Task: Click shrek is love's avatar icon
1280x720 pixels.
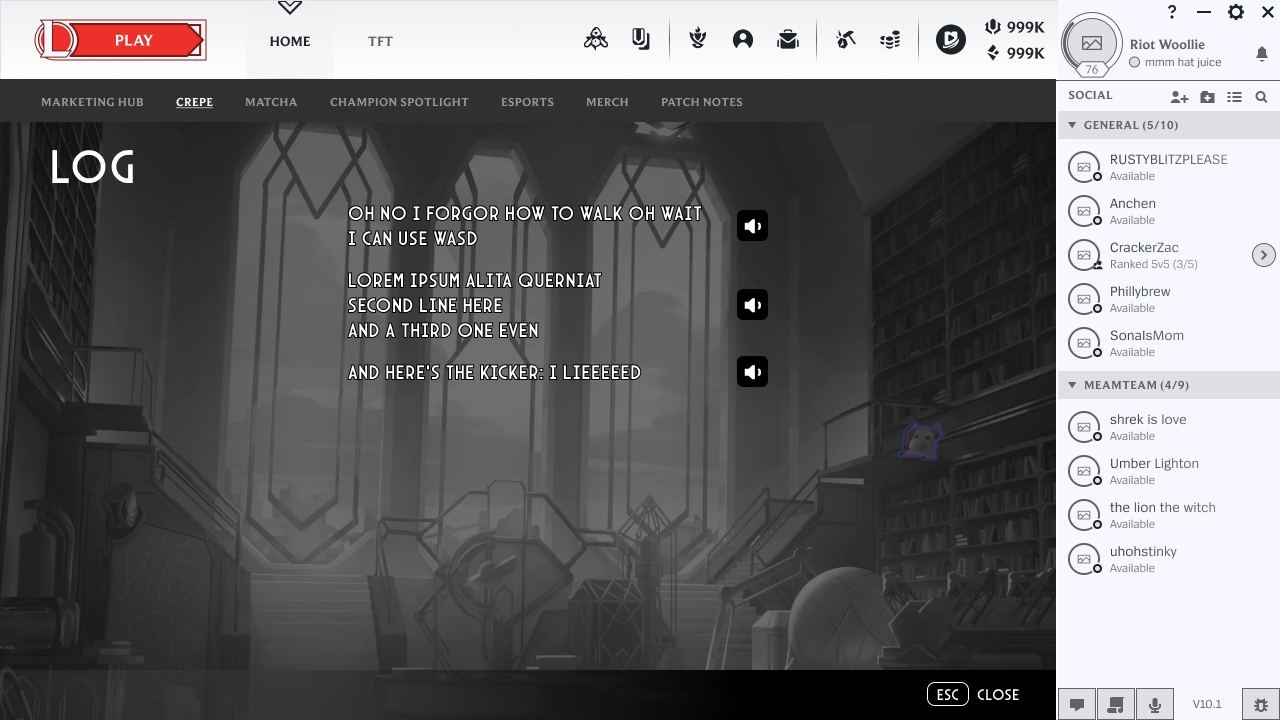Action: (1084, 427)
